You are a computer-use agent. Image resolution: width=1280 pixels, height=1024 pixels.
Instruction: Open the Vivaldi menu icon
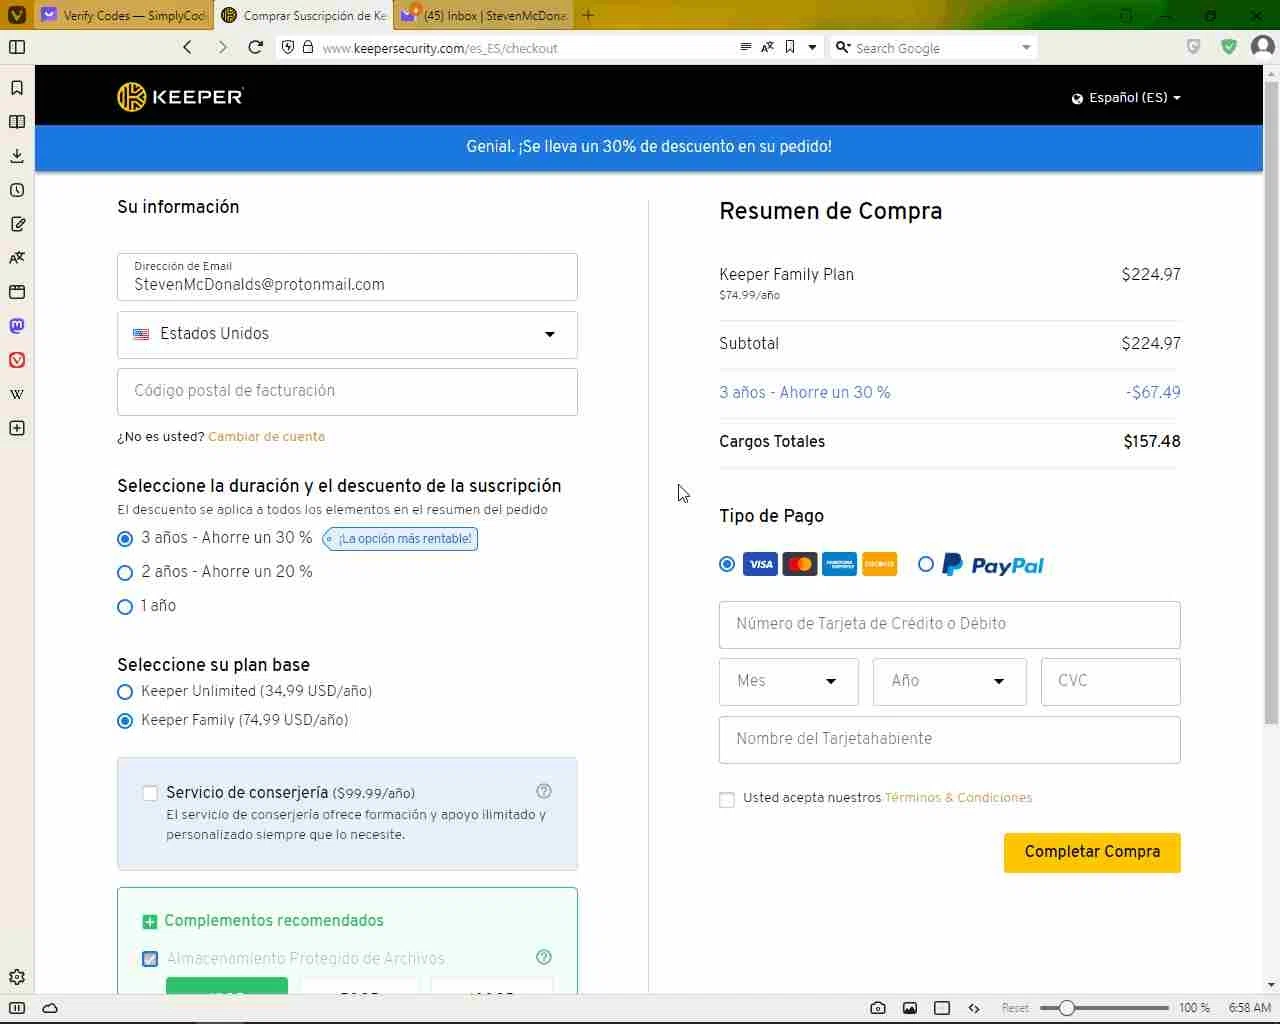click(17, 15)
